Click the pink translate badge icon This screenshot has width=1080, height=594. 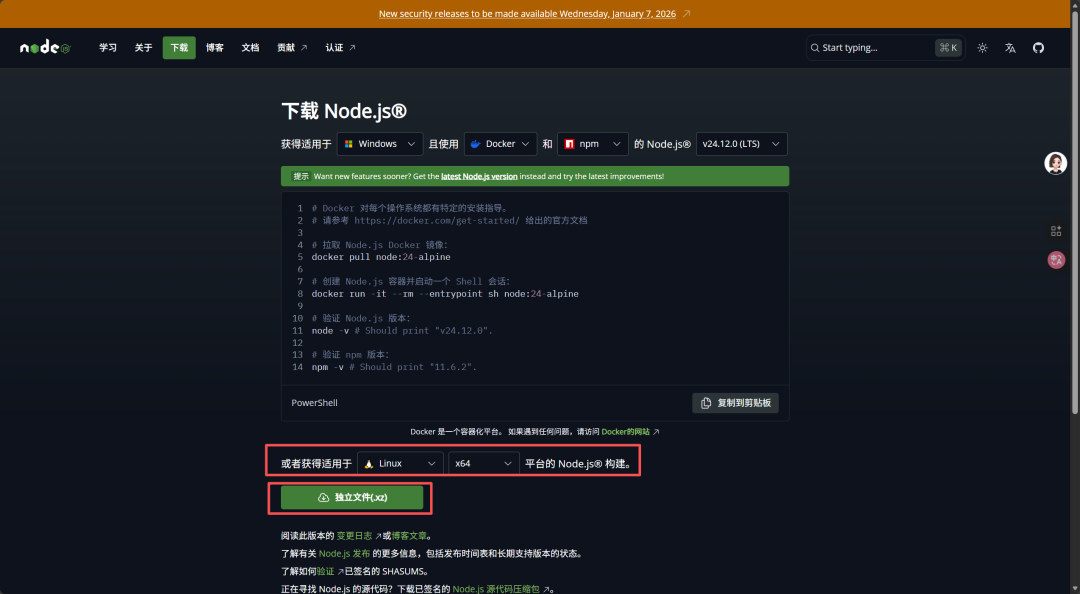tap(1056, 260)
